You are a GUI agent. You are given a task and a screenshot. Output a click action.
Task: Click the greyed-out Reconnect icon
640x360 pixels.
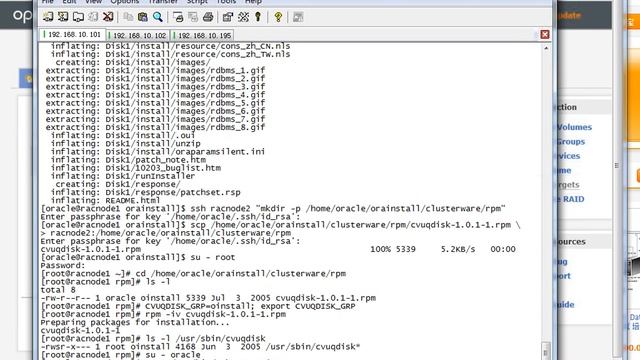coord(93,17)
